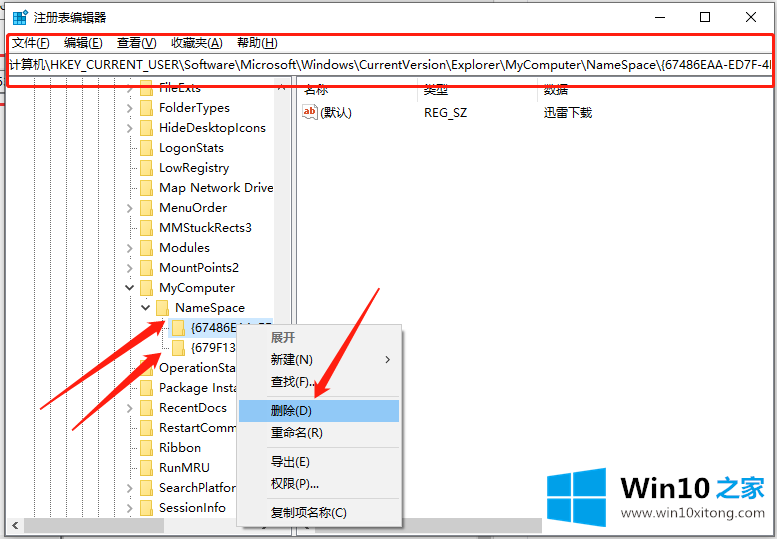Click the Registry Editor title bar icon
The image size is (777, 539).
click(20, 17)
